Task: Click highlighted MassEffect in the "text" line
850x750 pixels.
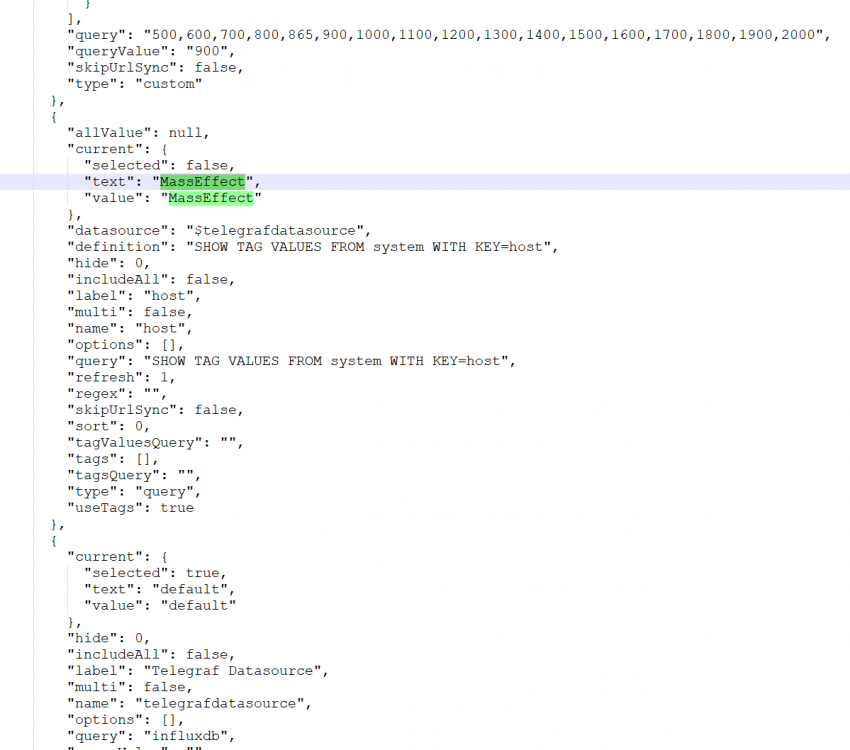Action: coord(202,182)
